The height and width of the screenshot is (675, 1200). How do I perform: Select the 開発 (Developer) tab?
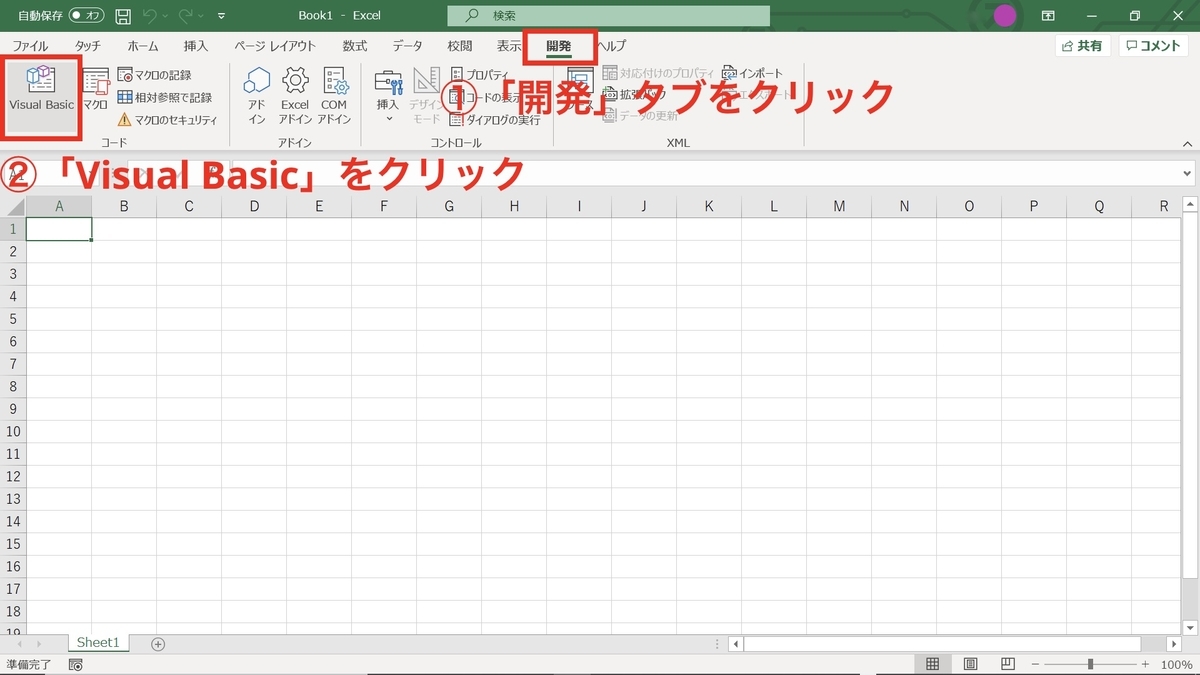pos(559,46)
